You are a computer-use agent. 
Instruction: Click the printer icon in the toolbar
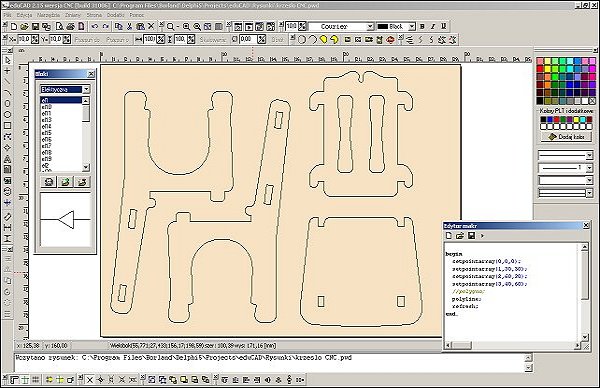[70, 26]
